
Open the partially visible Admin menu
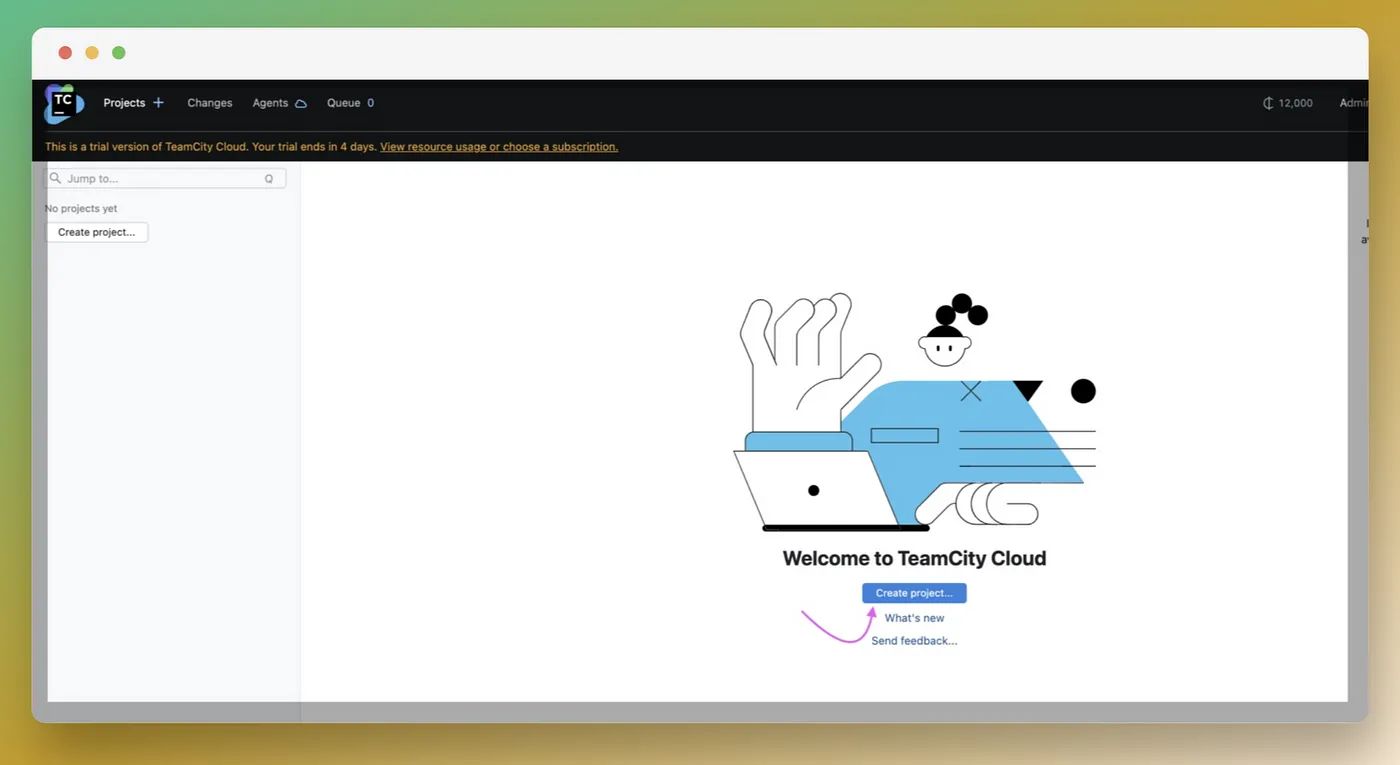click(1354, 103)
